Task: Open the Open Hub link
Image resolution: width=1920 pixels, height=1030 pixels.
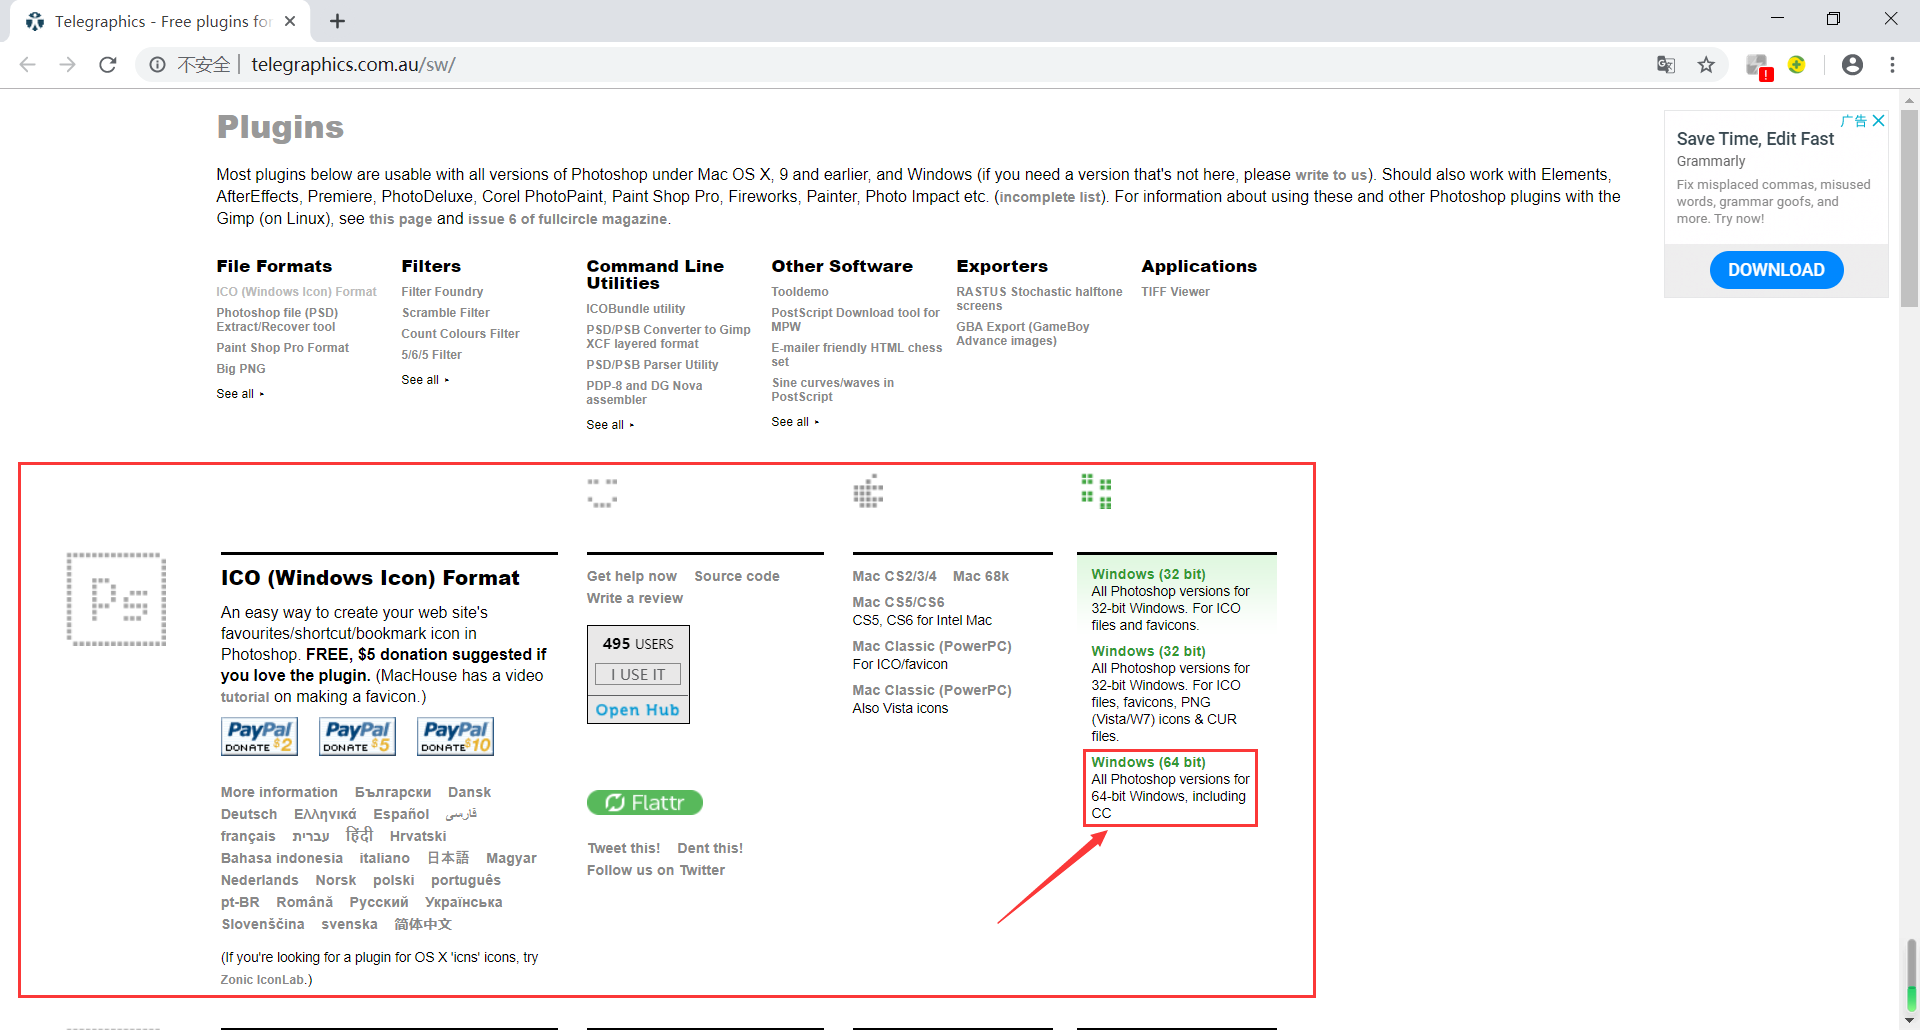Action: [638, 710]
